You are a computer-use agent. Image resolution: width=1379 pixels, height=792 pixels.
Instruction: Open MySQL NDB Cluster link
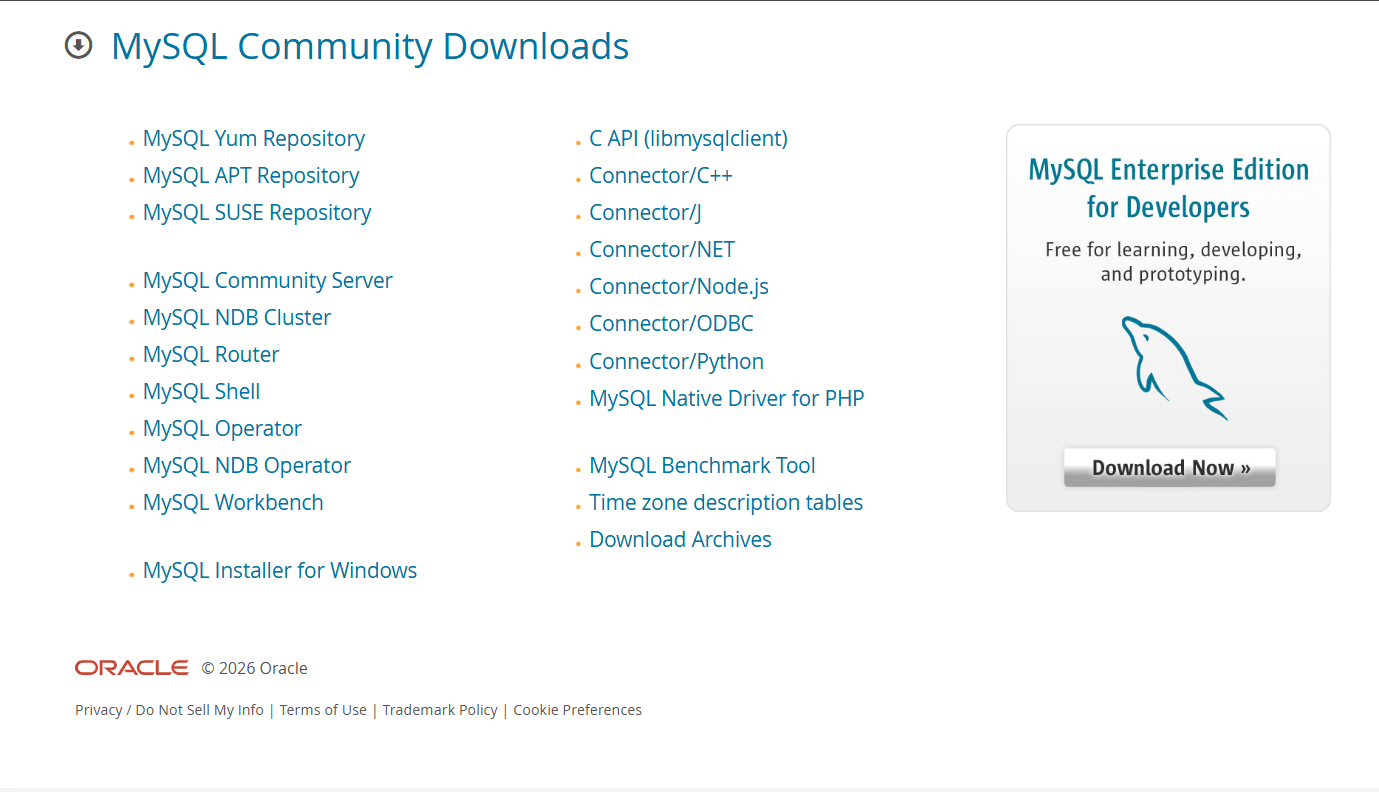tap(237, 317)
